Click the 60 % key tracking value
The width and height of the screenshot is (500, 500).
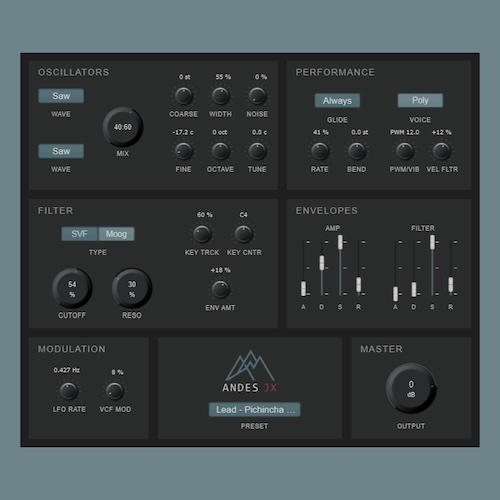click(x=205, y=215)
